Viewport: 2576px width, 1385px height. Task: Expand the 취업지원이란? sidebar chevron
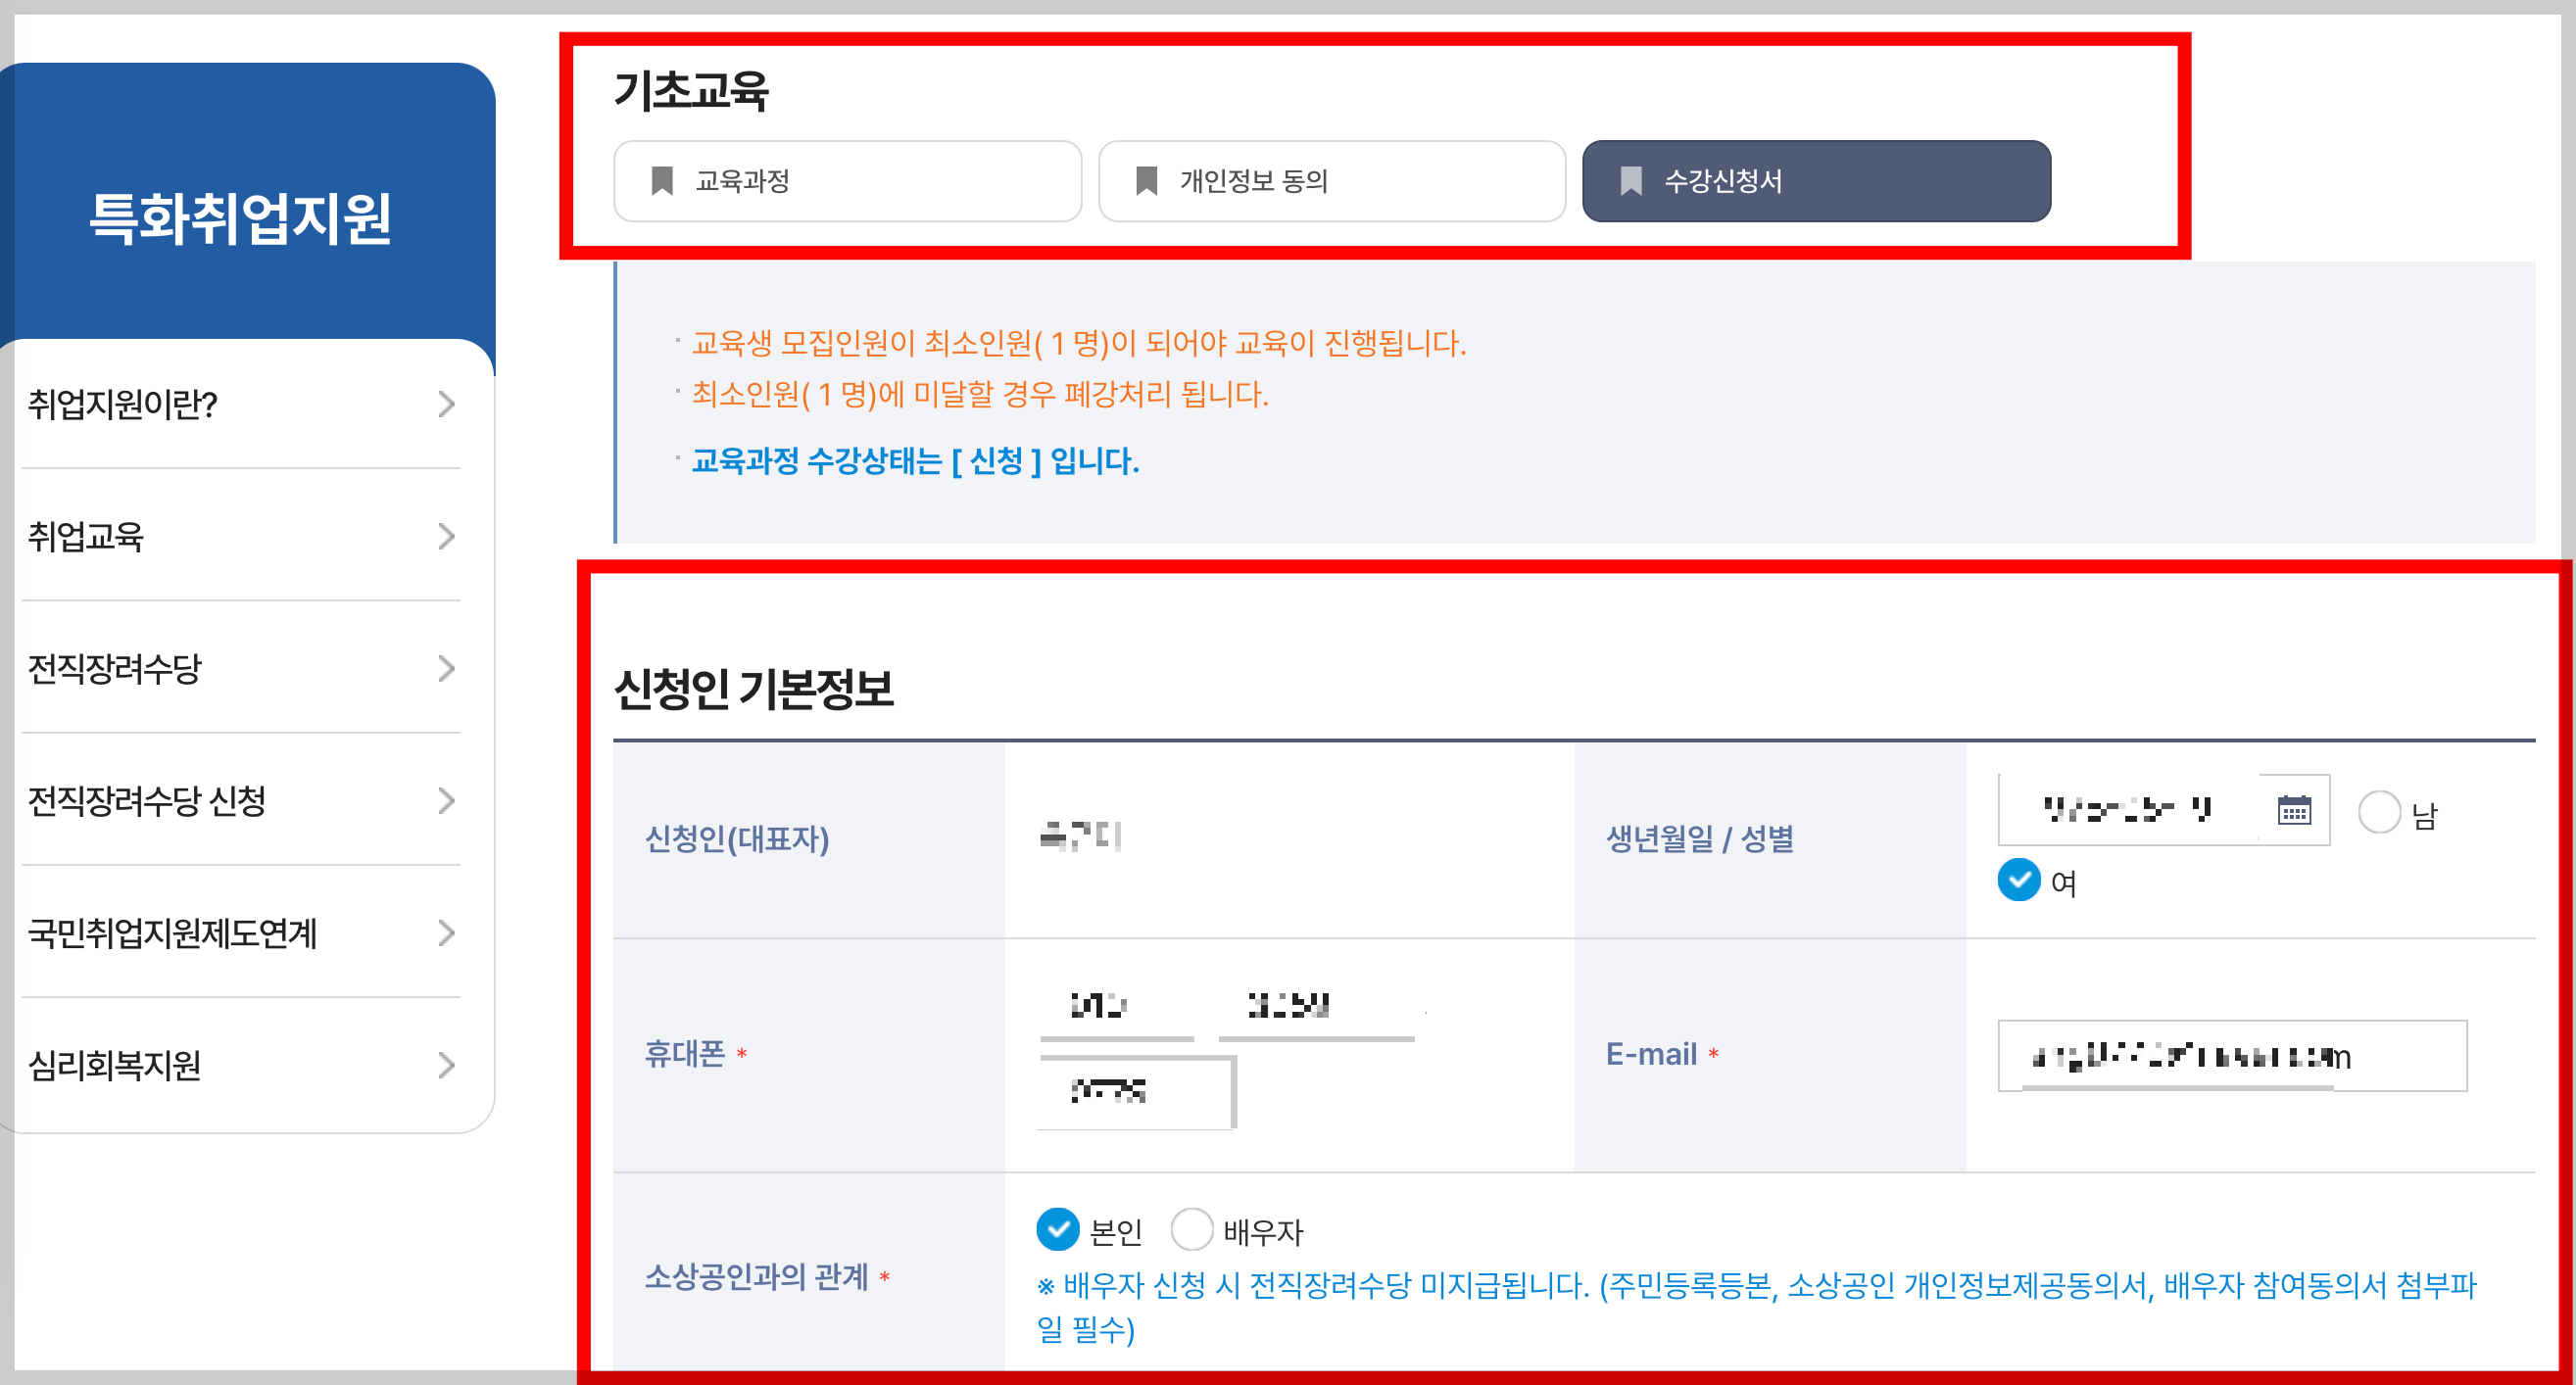point(446,404)
